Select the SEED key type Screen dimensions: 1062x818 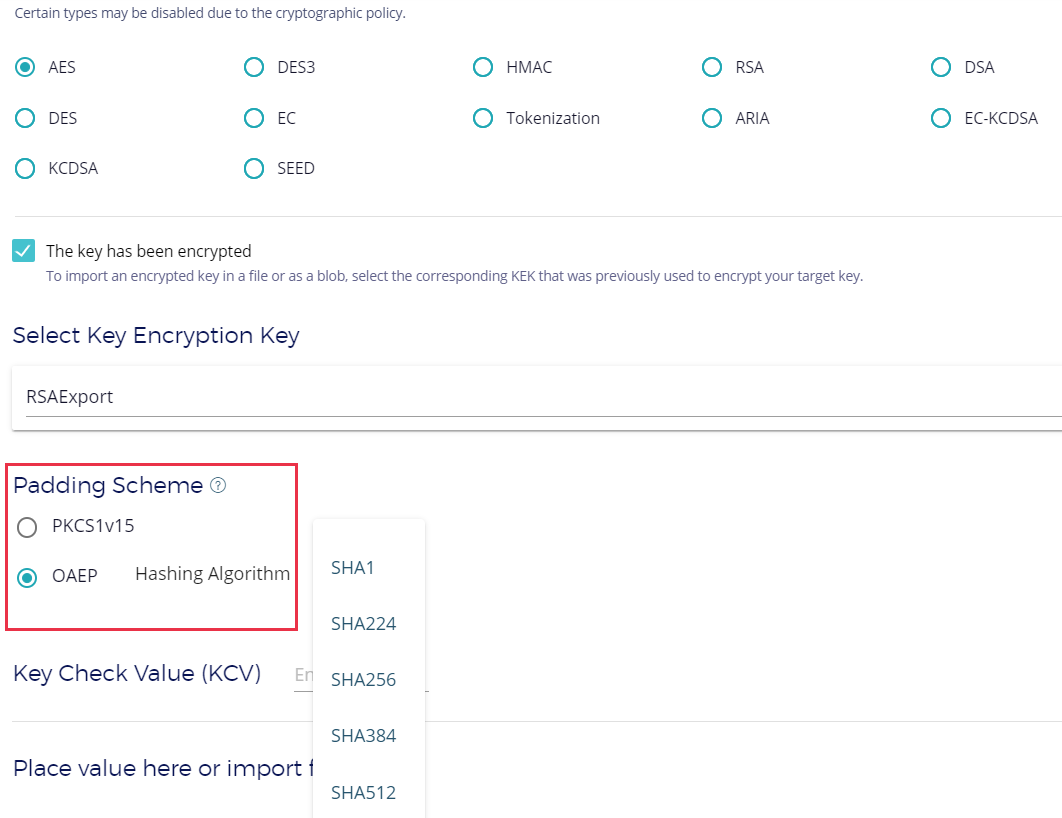tap(254, 169)
